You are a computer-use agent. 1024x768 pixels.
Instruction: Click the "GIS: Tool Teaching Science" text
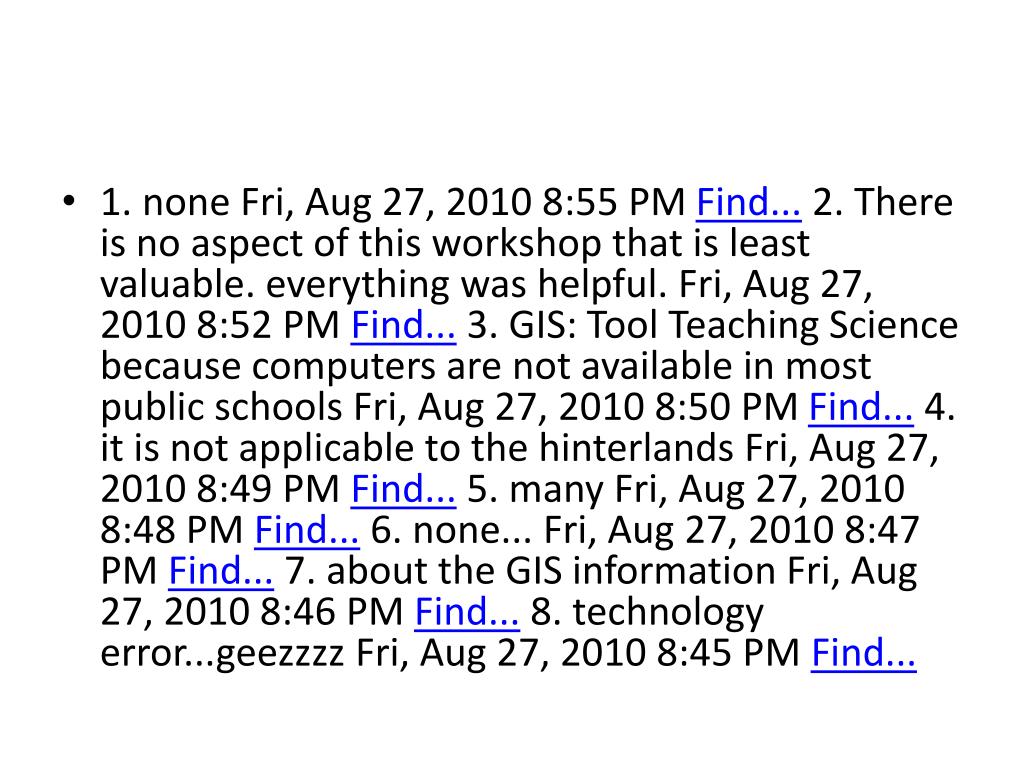point(733,326)
